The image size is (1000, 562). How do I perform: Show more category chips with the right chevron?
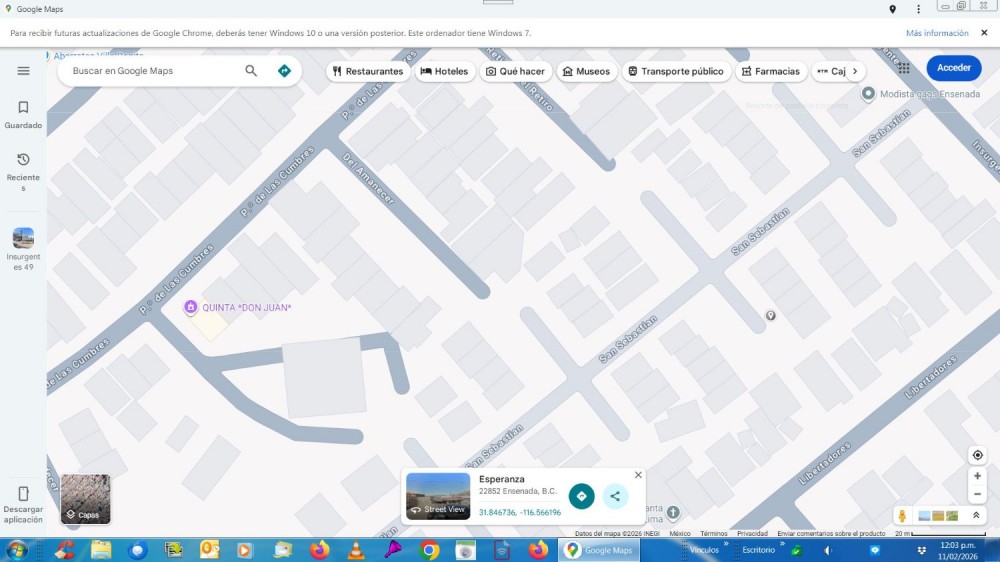tap(855, 71)
